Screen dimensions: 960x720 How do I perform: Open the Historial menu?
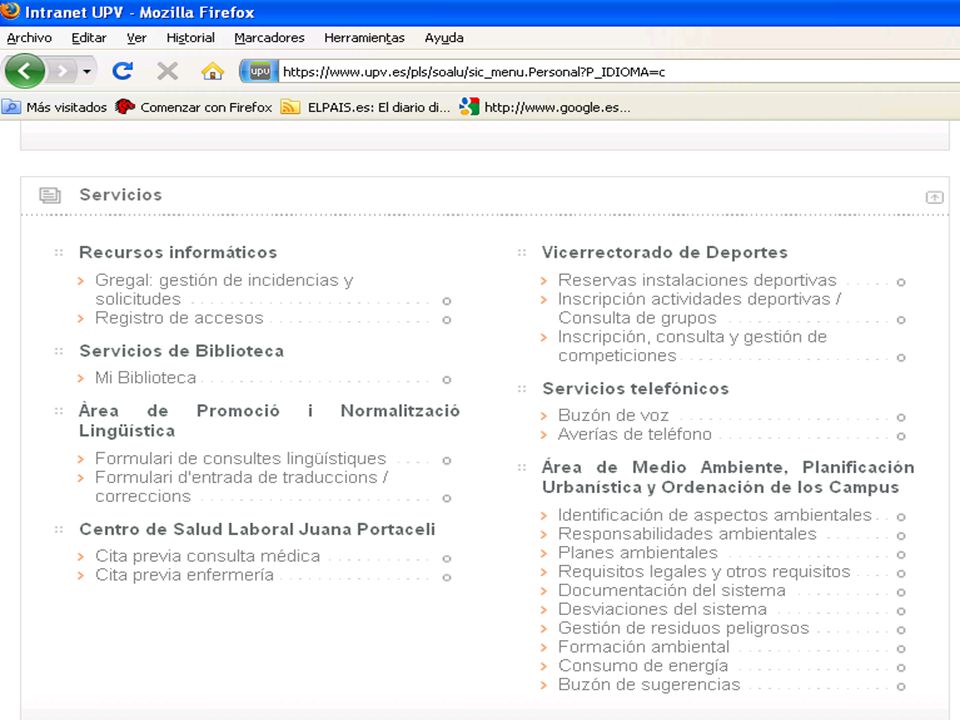190,38
